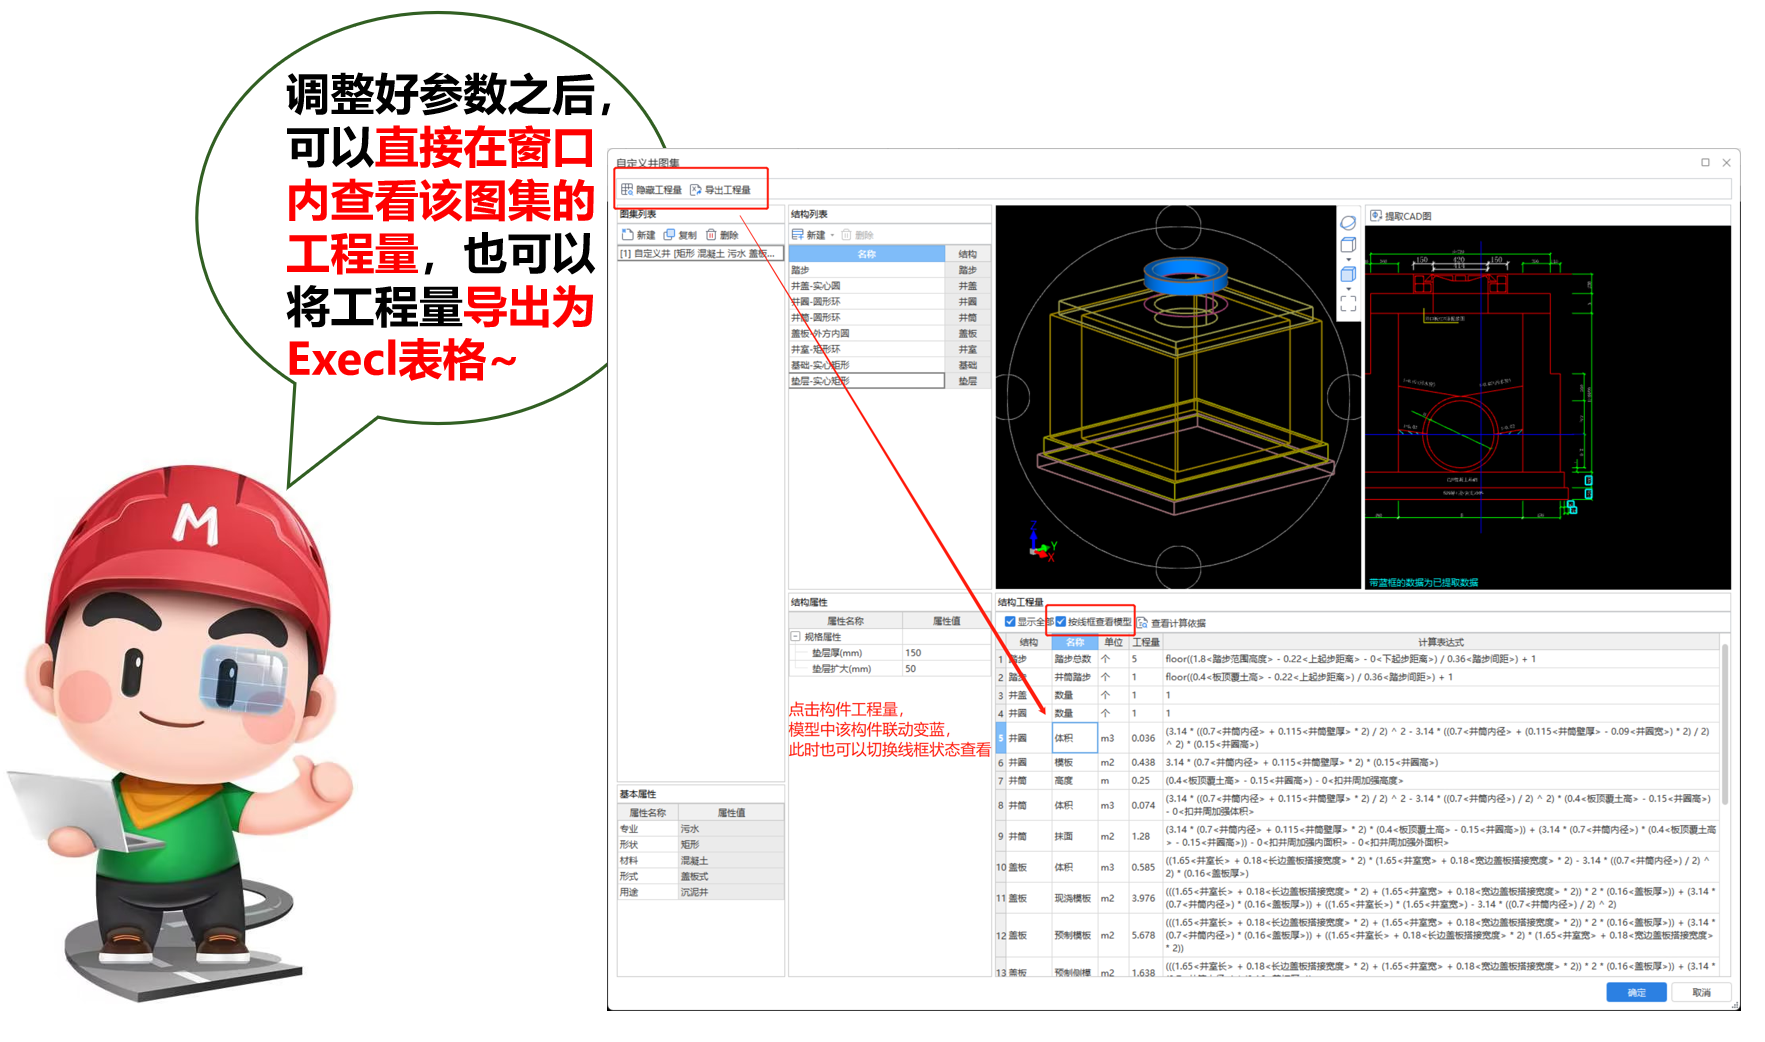
Task: Click the 隐藏工程量 toolbar button
Action: (651, 190)
